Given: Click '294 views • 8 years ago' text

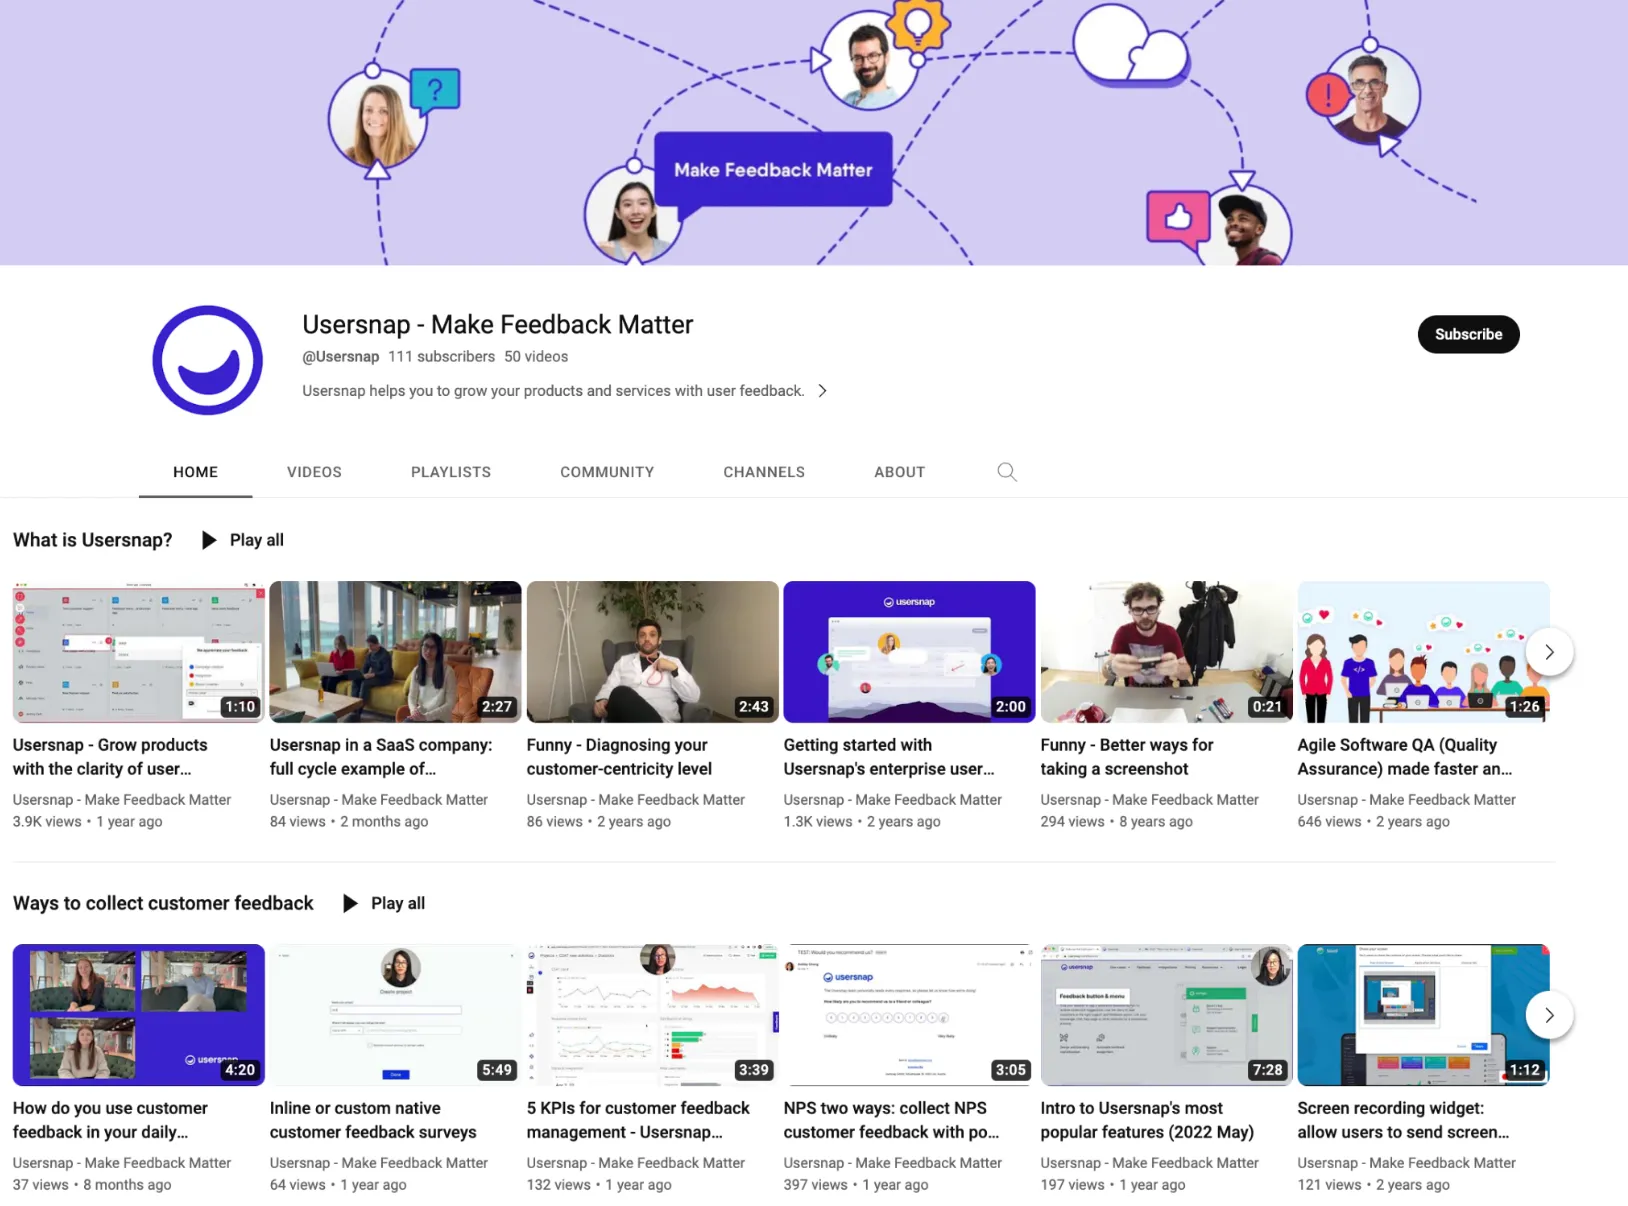Looking at the screenshot, I should [x=1117, y=822].
